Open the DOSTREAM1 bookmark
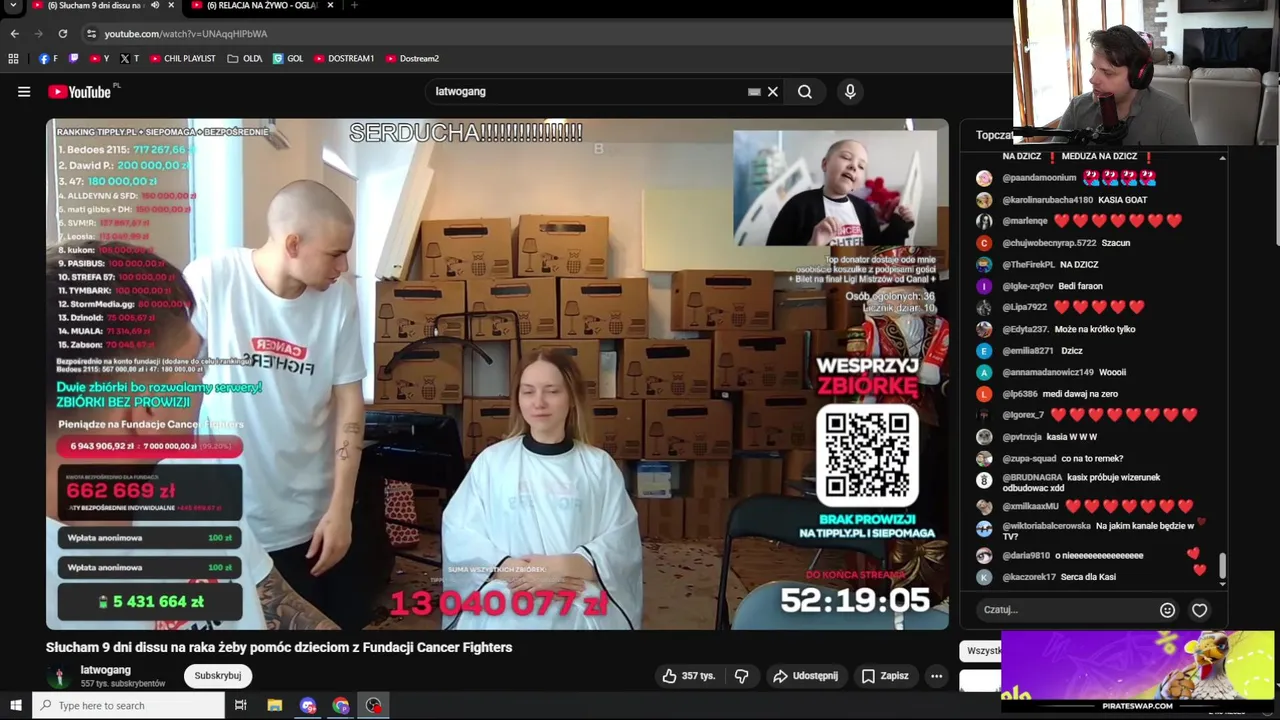The image size is (1280, 720). 344,59
